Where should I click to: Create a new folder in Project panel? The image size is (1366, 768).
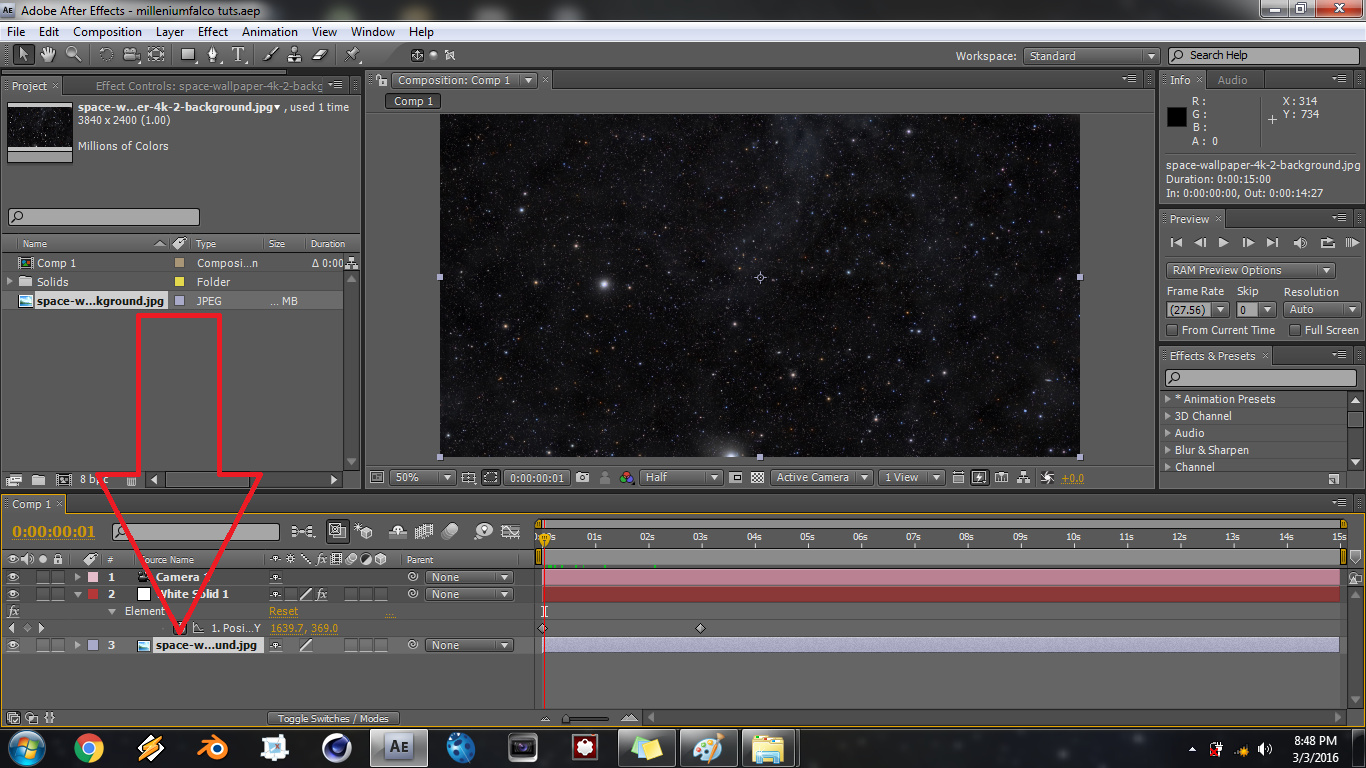point(38,480)
